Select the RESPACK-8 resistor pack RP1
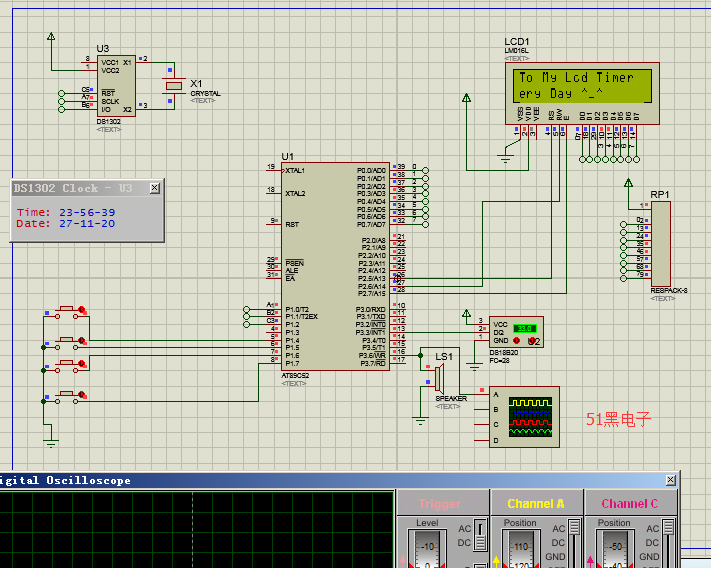 661,244
